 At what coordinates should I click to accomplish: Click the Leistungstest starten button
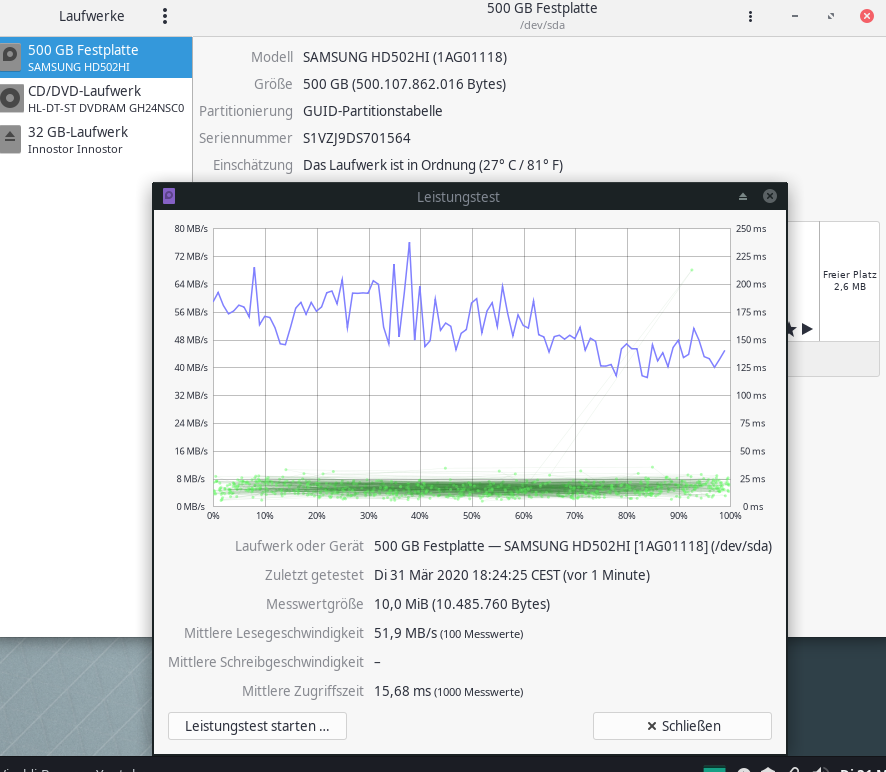coord(258,726)
